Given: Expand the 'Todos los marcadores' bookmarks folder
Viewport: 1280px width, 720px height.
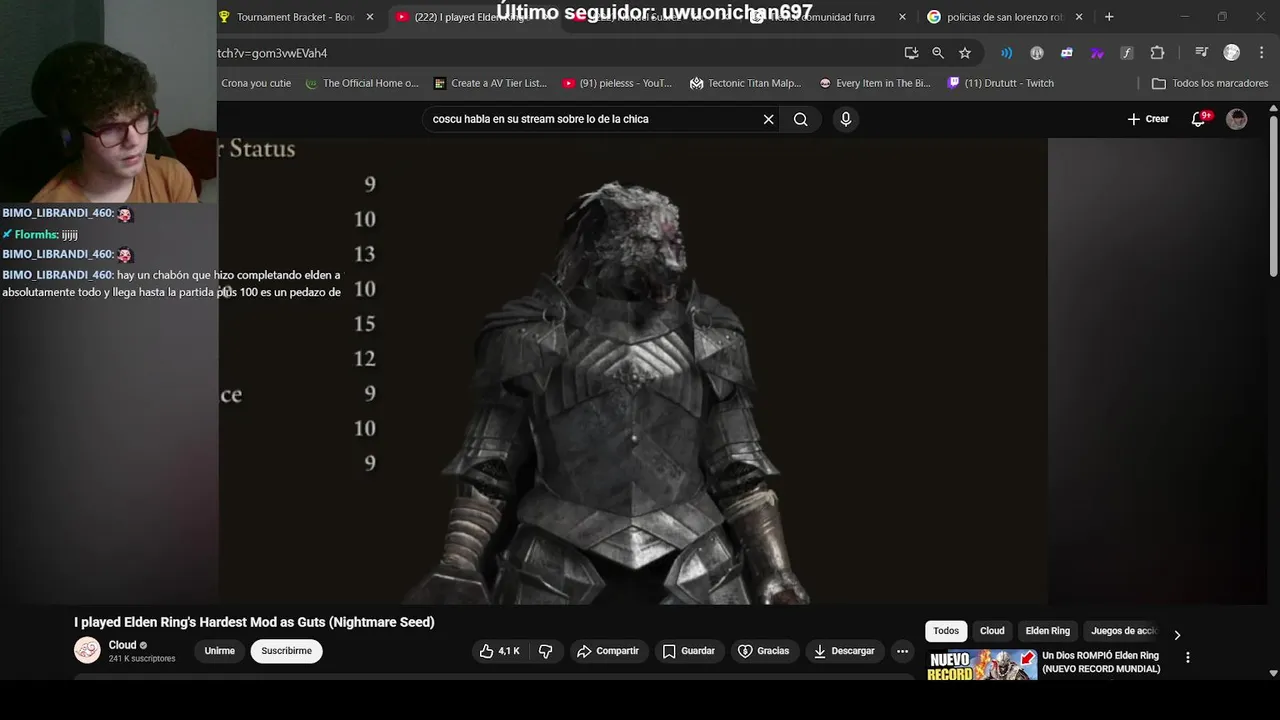Looking at the screenshot, I should pyautogui.click(x=1210, y=83).
